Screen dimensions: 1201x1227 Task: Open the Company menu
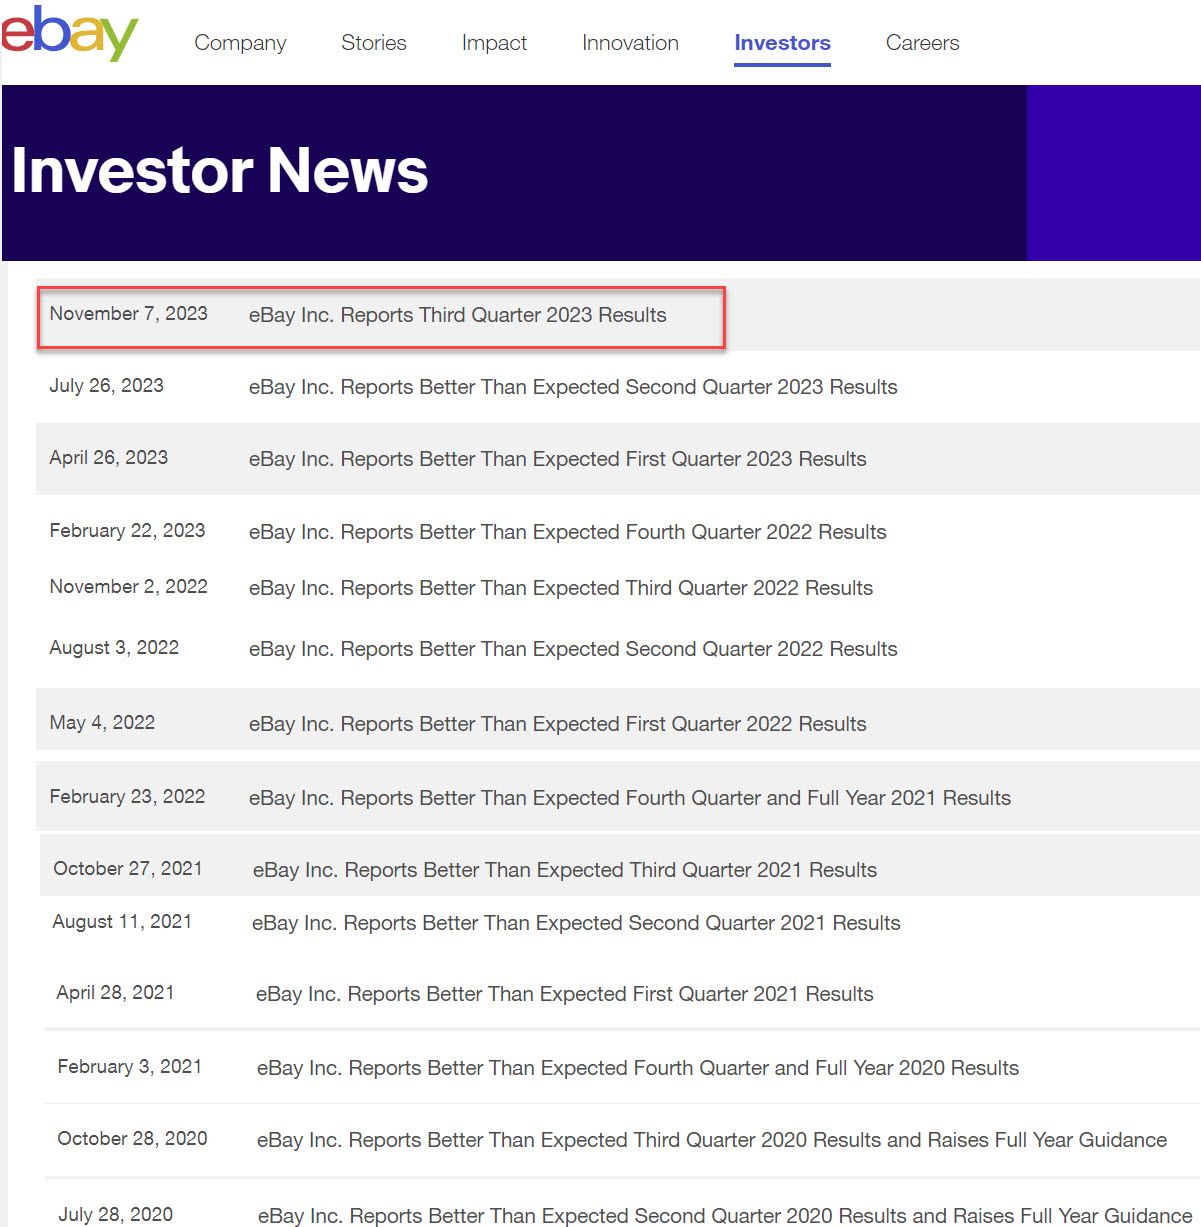(240, 43)
